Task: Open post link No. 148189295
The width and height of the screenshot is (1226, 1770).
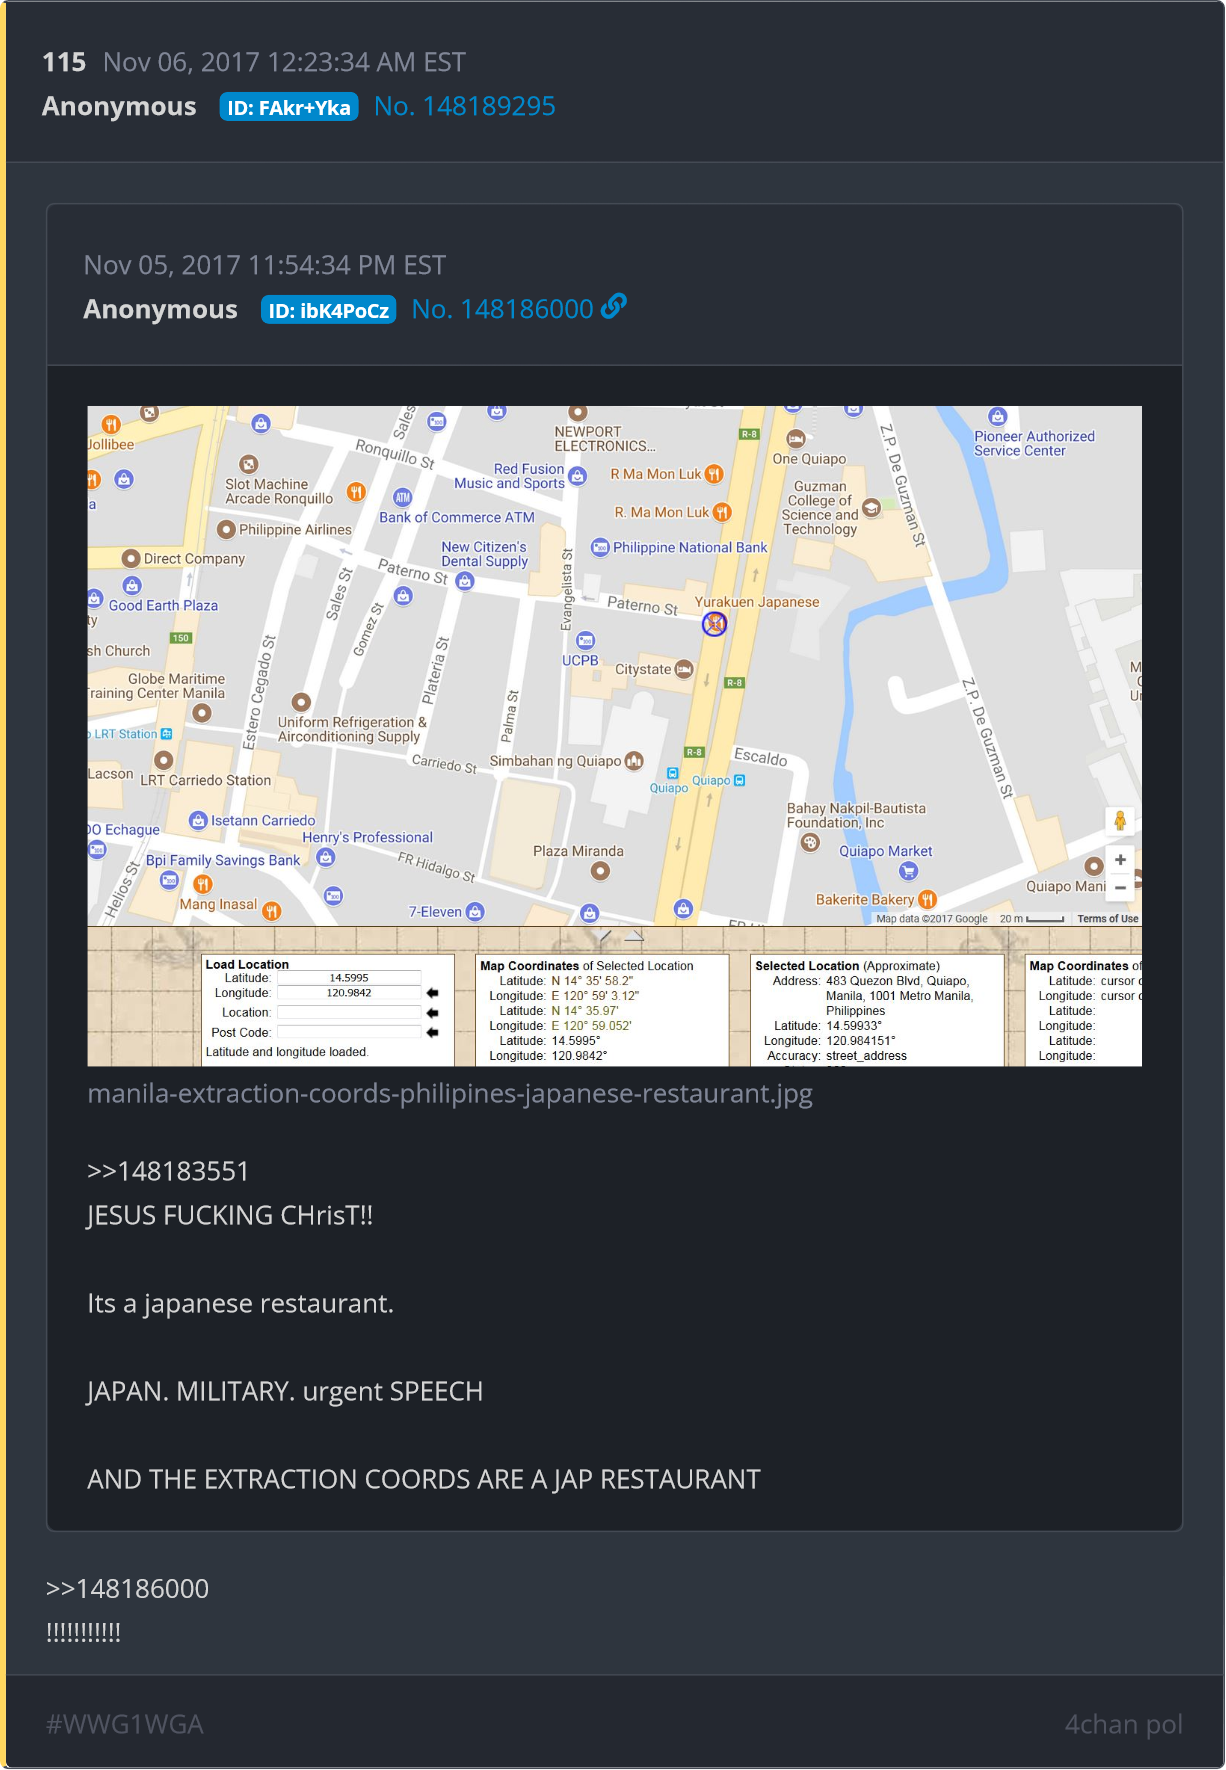Action: pyautogui.click(x=465, y=106)
